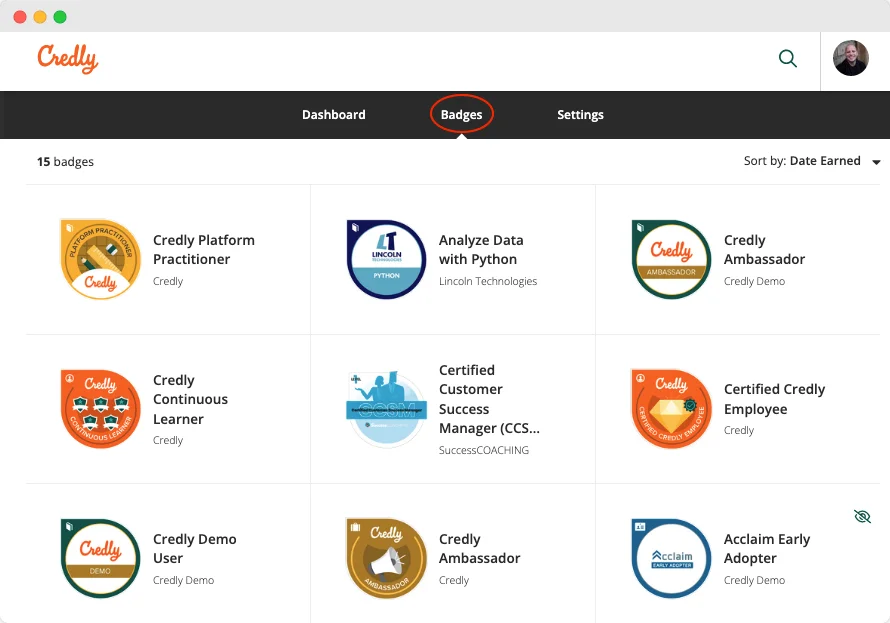890x623 pixels.
Task: Click the Credly Platform Practitioner title
Action: (204, 250)
